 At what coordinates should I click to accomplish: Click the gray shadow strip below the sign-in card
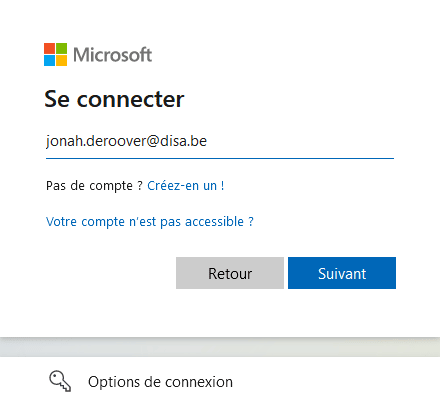point(220,347)
